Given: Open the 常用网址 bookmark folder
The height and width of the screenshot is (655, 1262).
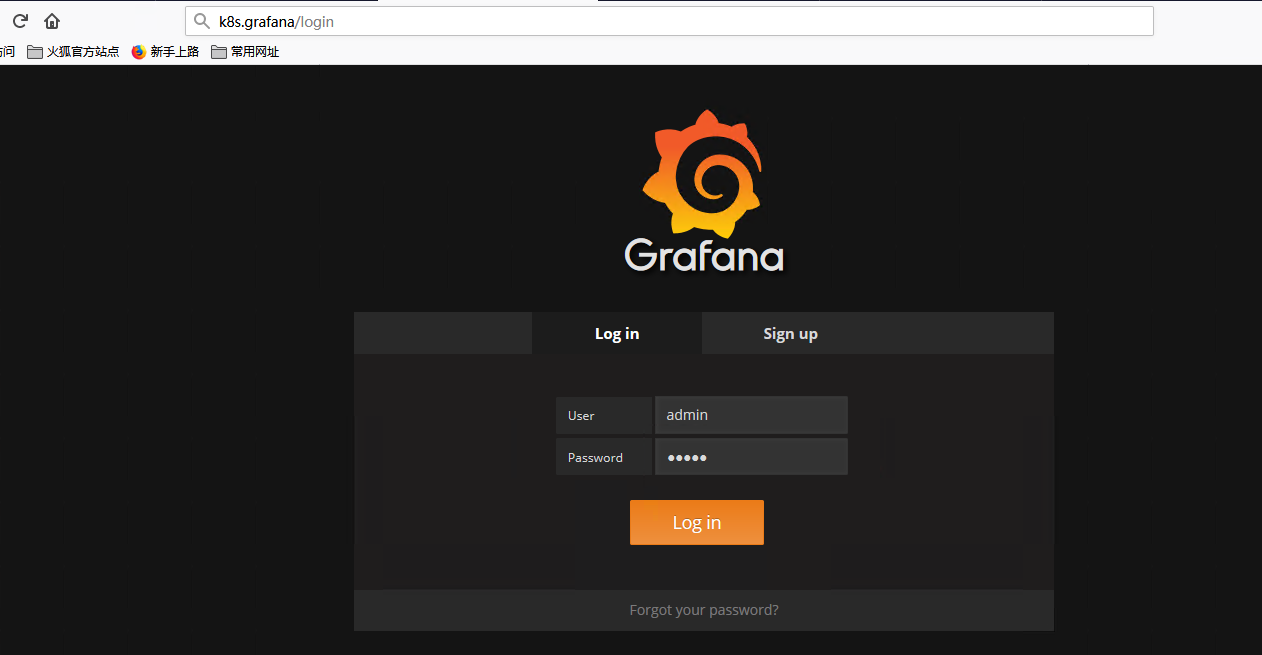Looking at the screenshot, I should click(245, 52).
